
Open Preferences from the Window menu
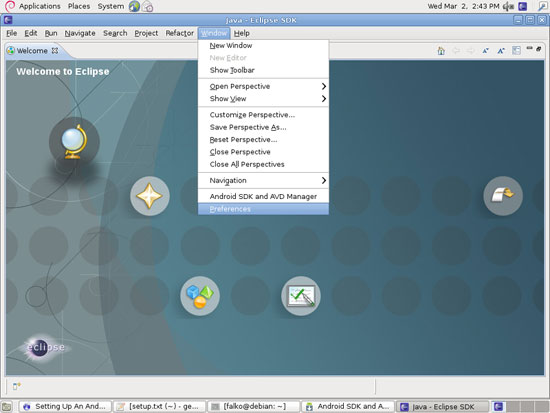(x=263, y=209)
